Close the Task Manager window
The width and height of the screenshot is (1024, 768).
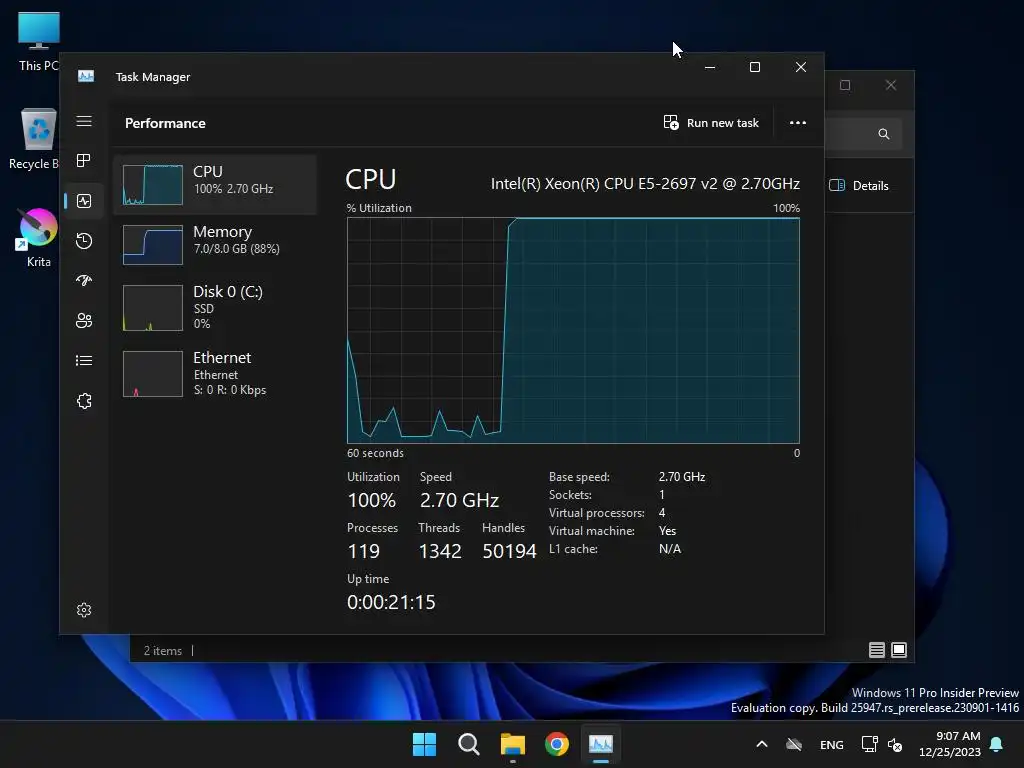pyautogui.click(x=801, y=67)
